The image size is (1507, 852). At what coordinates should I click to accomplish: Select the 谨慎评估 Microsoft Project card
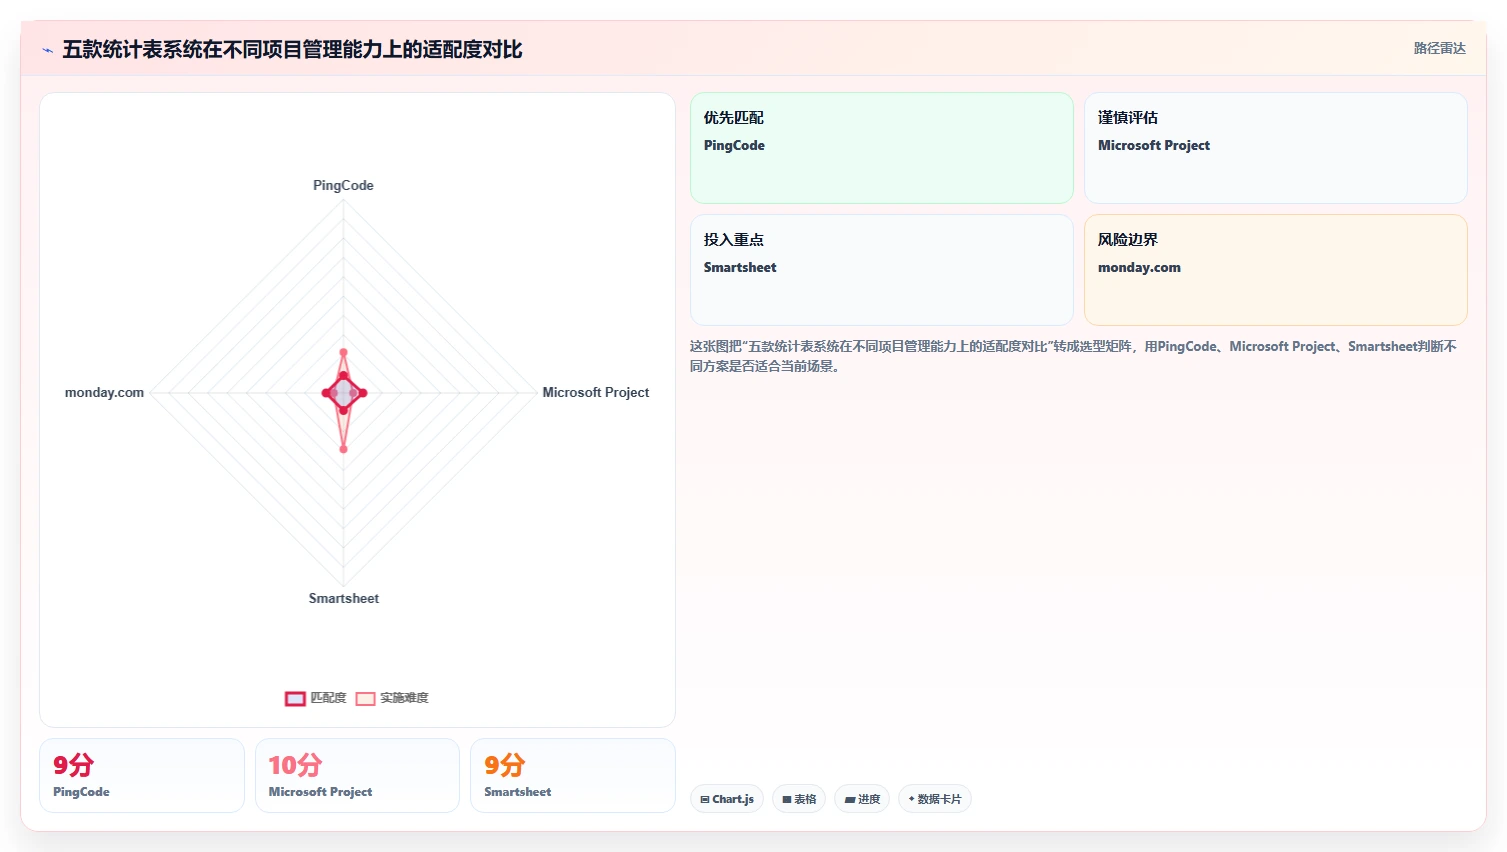point(1275,148)
